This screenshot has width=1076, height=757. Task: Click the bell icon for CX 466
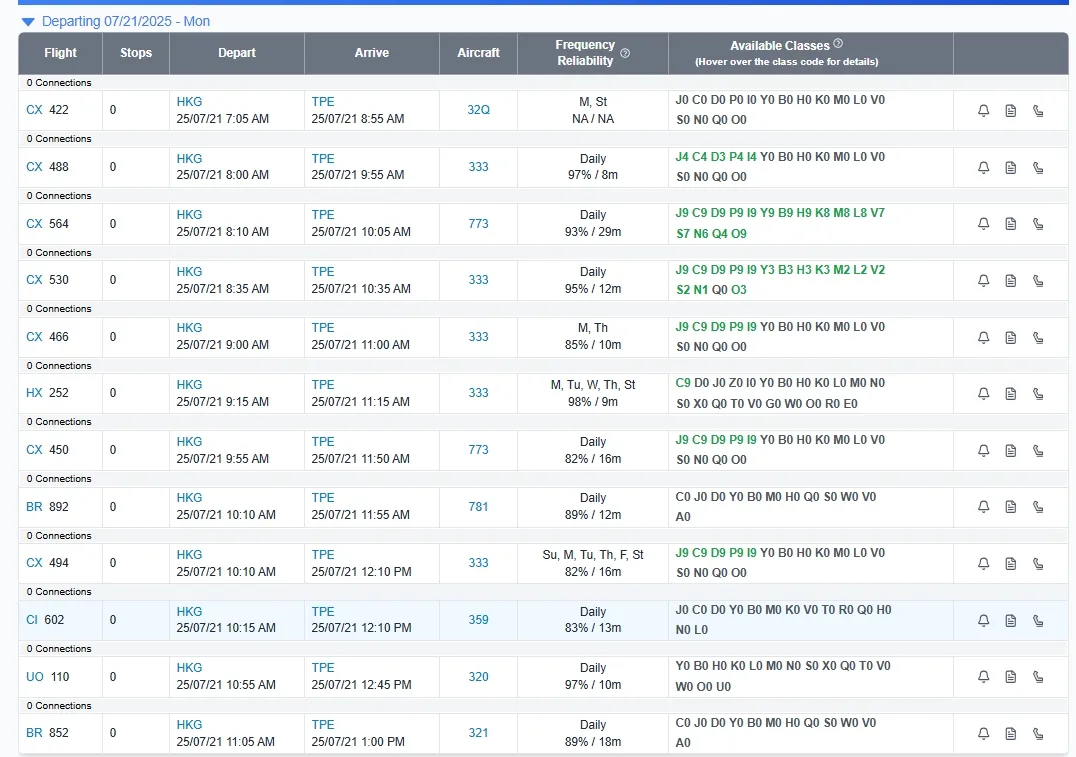983,338
